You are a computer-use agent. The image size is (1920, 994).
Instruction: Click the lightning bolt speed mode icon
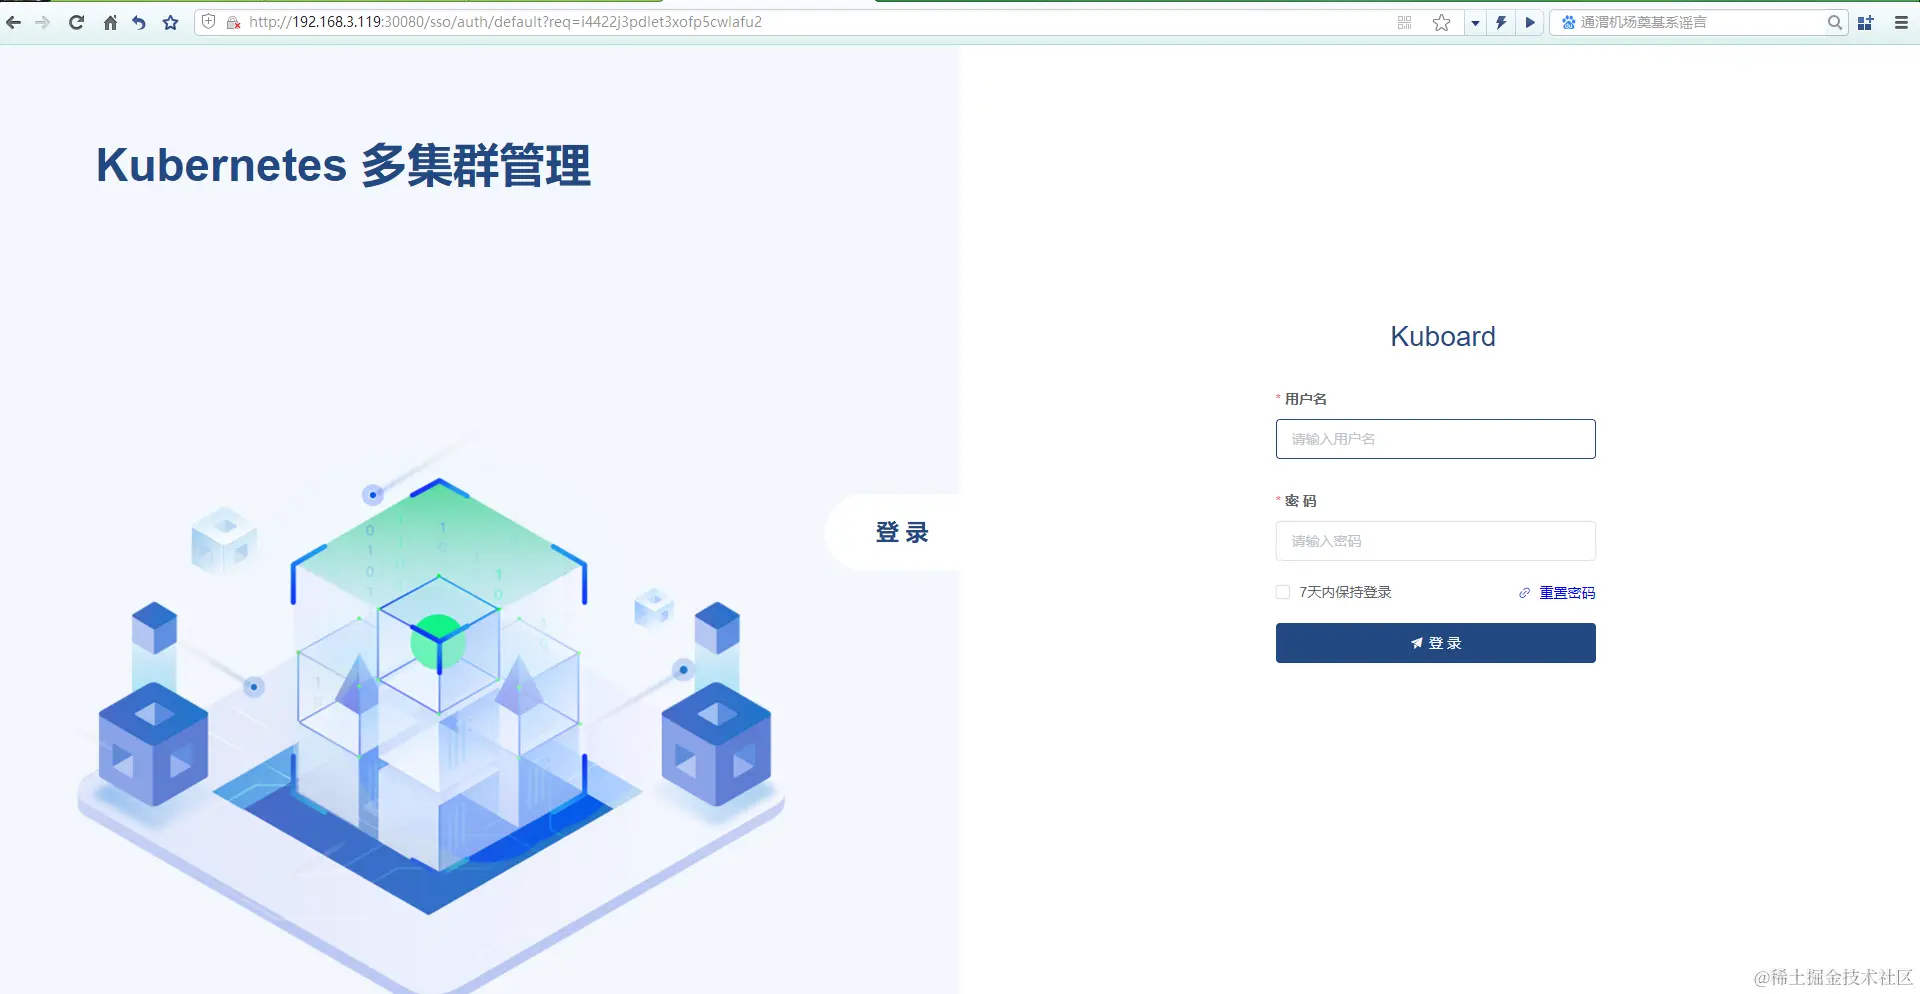point(1501,22)
